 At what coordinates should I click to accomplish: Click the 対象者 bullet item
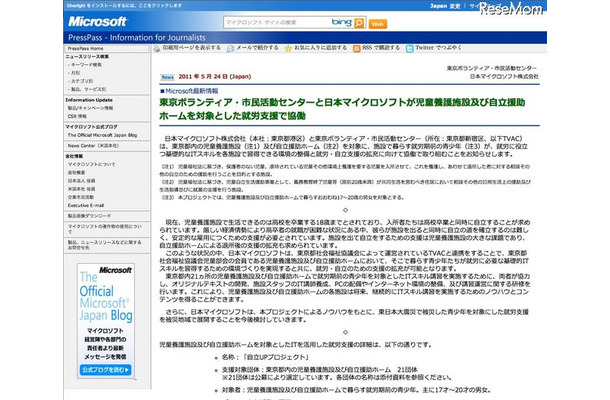tap(356, 390)
